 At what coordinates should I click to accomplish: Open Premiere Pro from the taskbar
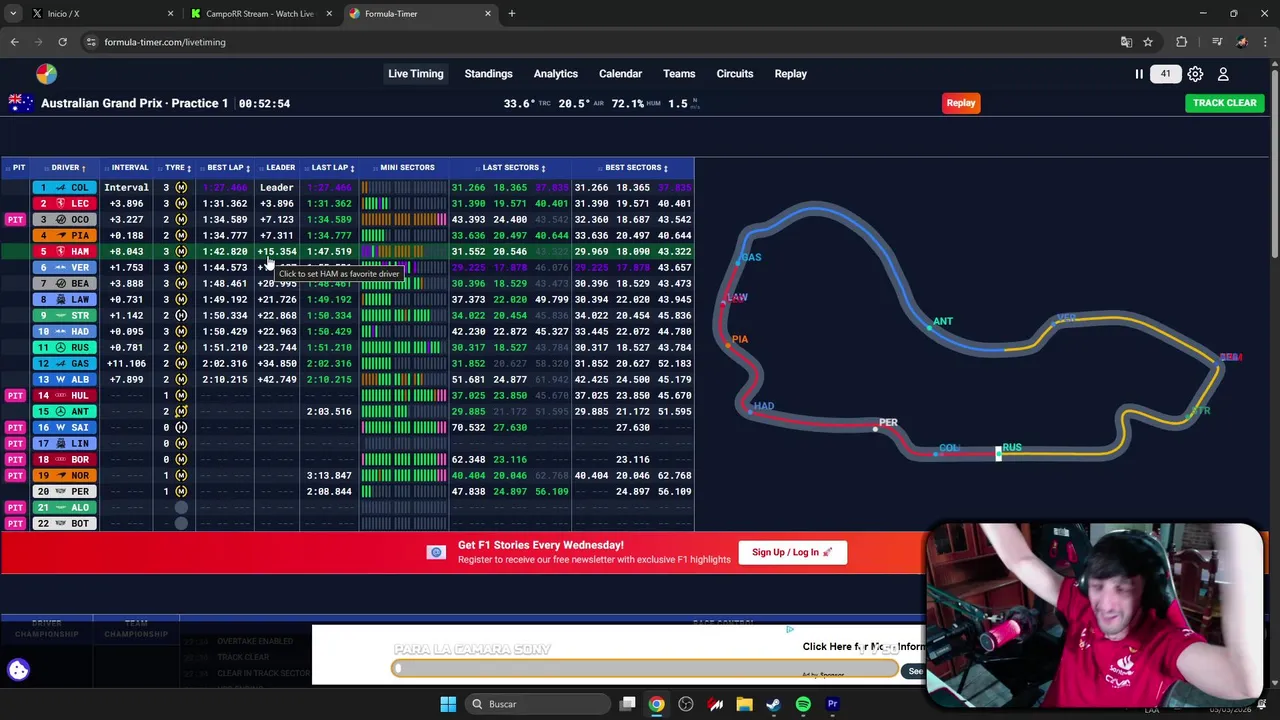tap(832, 704)
